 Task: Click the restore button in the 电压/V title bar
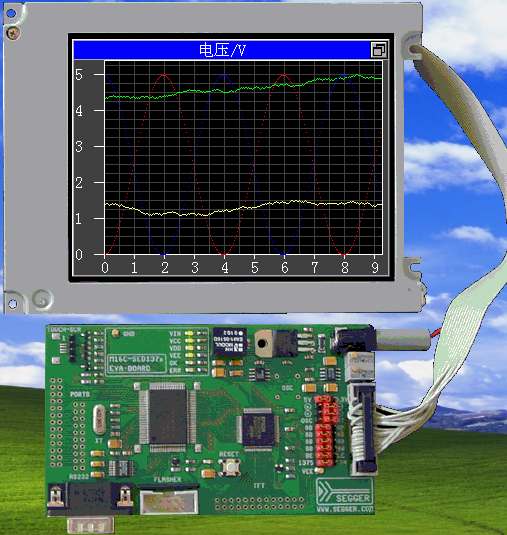coord(379,50)
